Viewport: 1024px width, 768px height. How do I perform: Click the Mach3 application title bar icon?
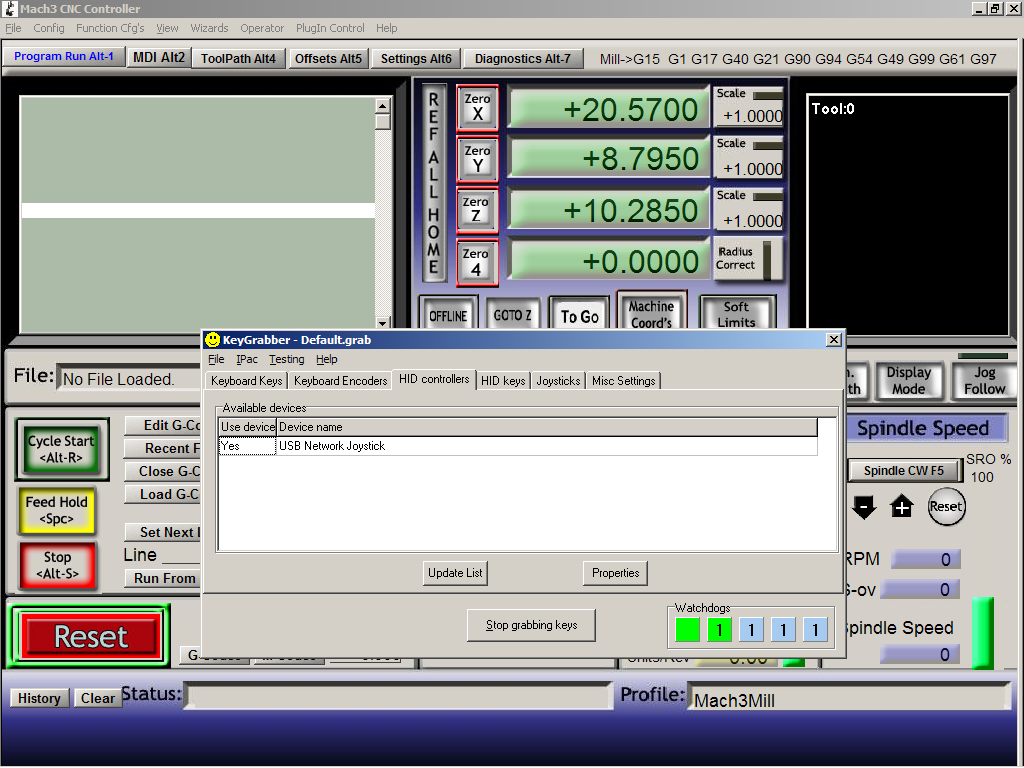pos(10,8)
